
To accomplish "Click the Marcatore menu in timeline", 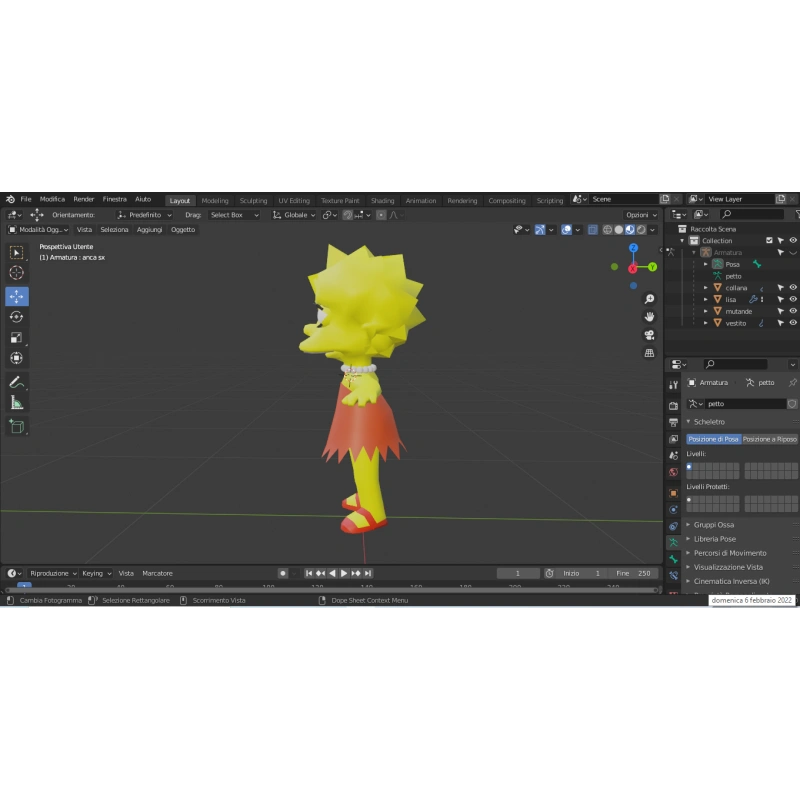I will pyautogui.click(x=157, y=573).
